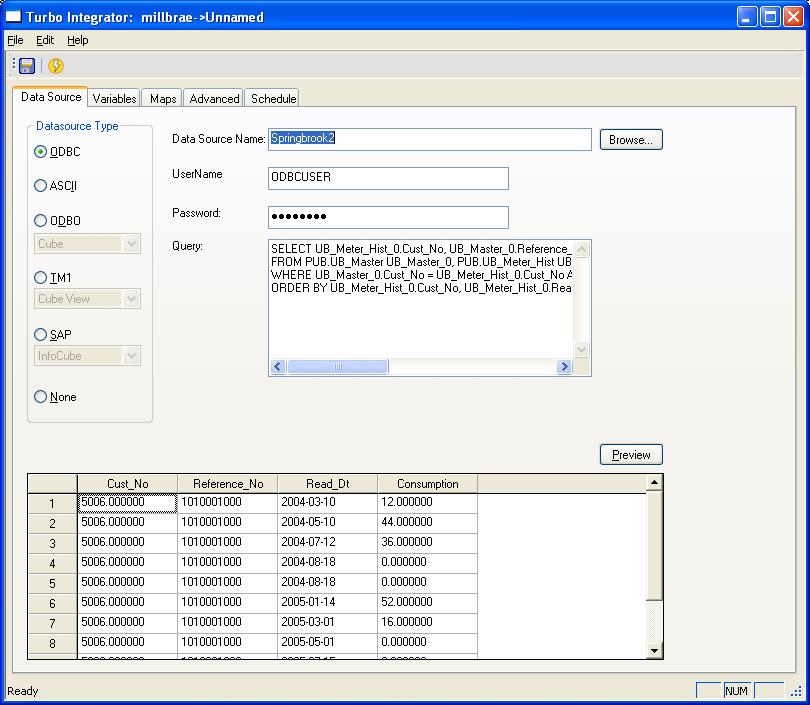Expand the Cube dropdown under ODBO

tap(131, 244)
